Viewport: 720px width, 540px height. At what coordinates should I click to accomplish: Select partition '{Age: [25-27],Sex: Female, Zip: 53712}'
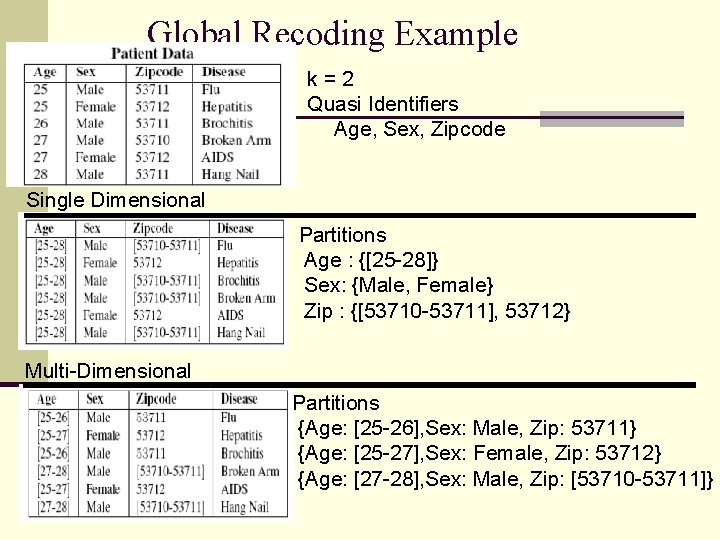click(479, 454)
